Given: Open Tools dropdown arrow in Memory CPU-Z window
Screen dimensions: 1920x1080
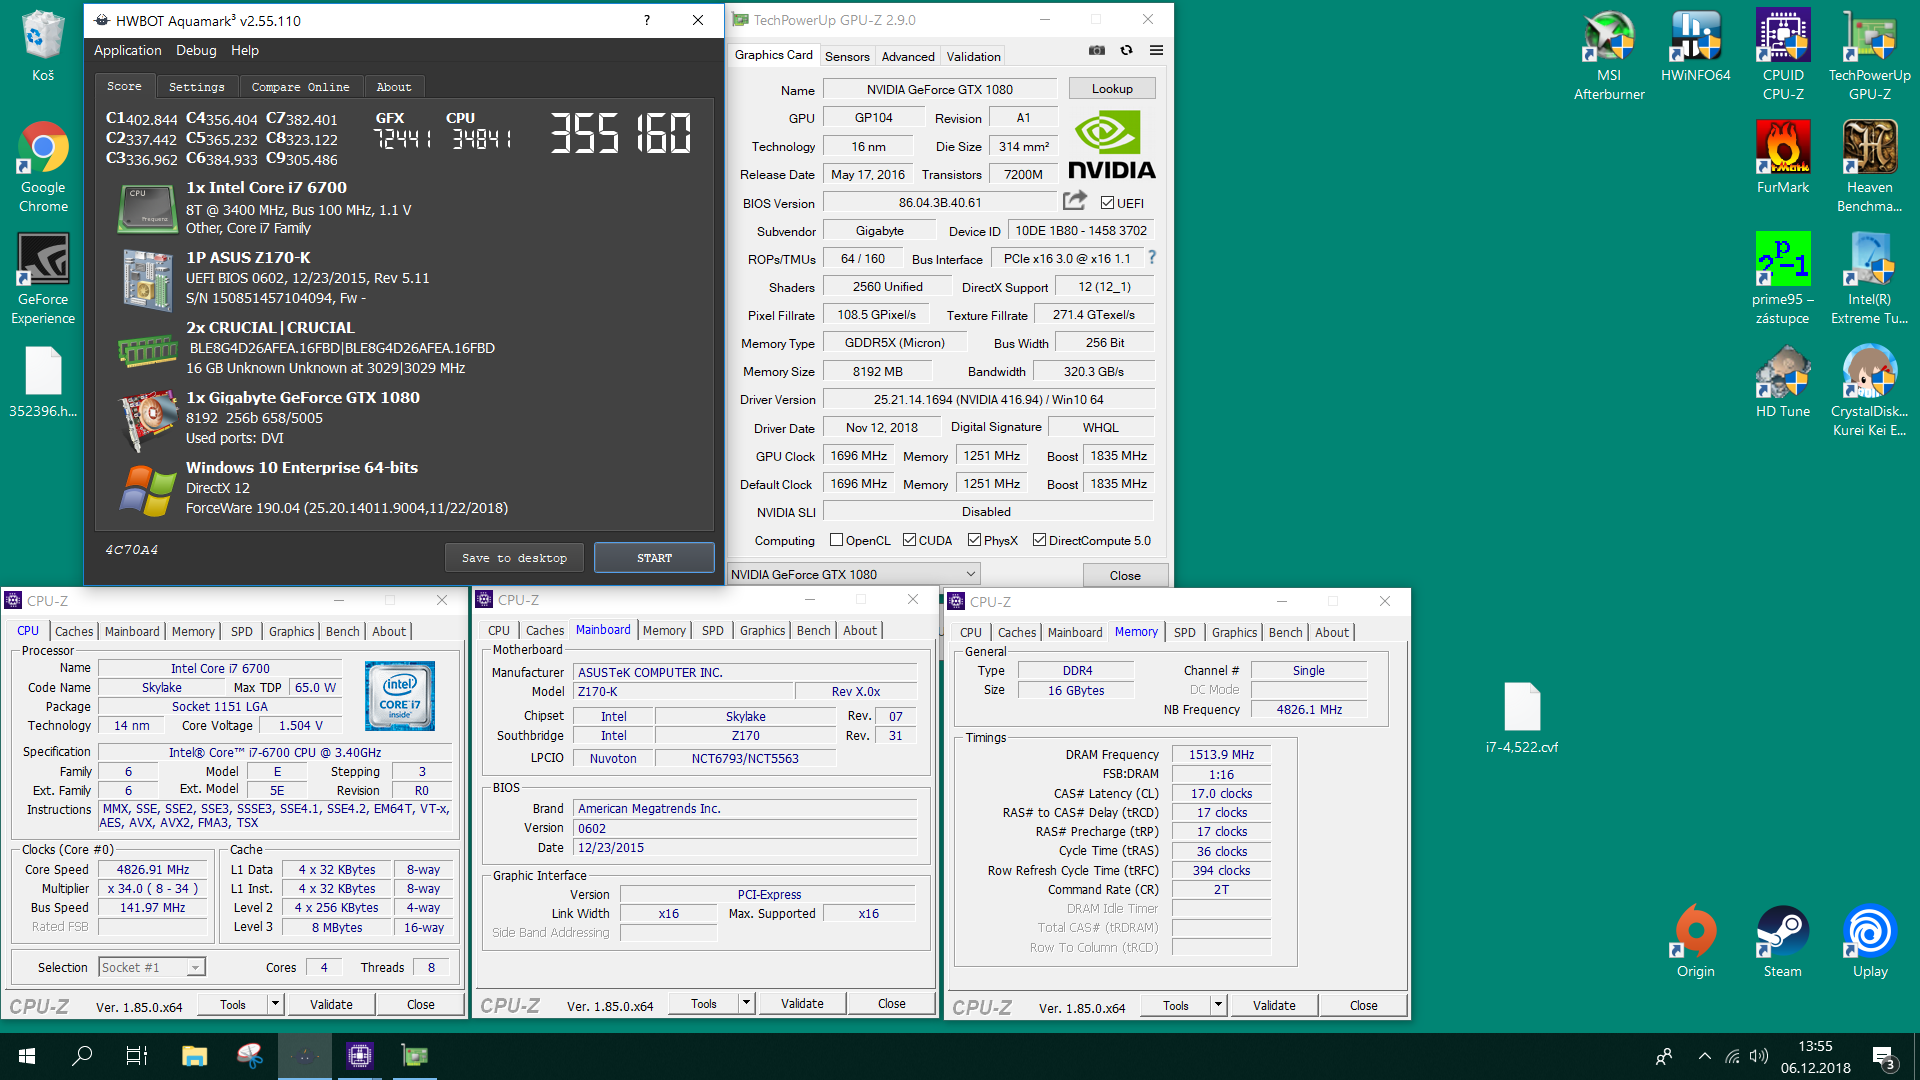Looking at the screenshot, I should 1218,1005.
